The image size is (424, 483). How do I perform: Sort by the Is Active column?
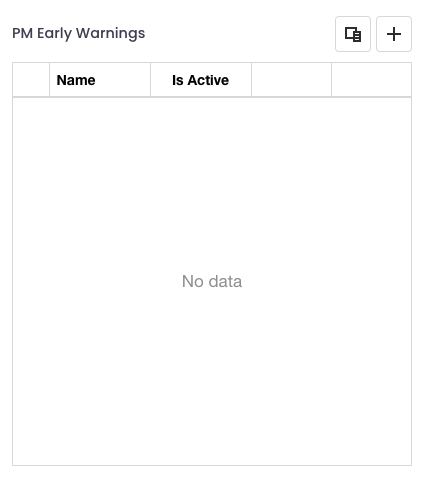tap(201, 80)
